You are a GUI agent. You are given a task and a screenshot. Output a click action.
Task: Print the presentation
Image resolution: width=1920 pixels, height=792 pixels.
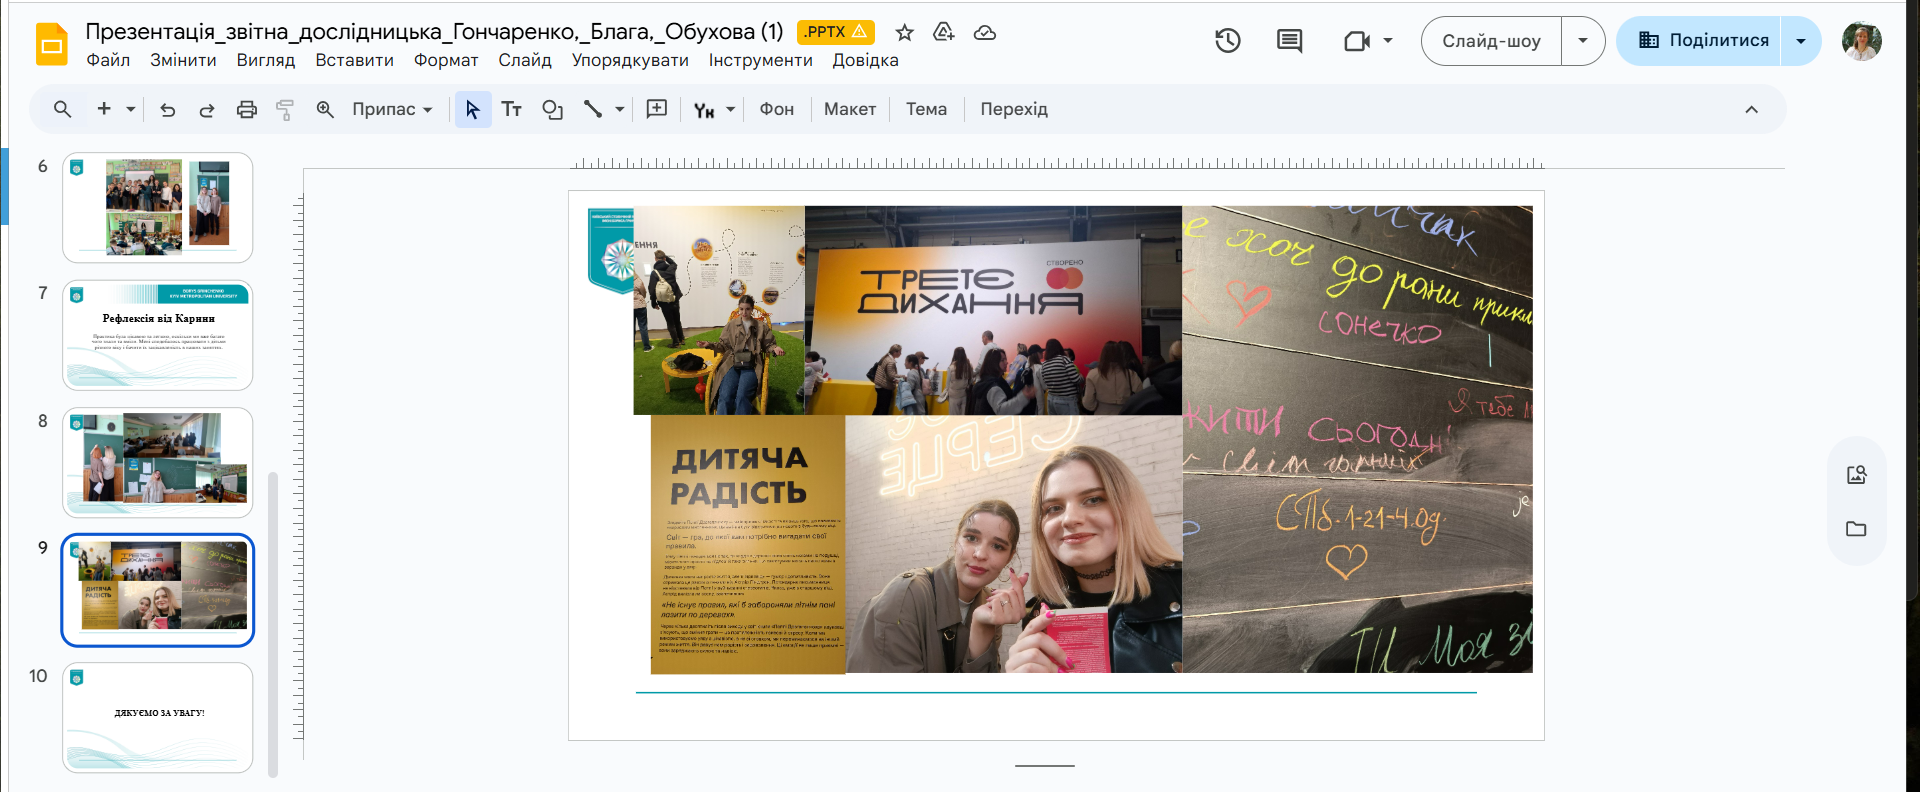point(246,110)
